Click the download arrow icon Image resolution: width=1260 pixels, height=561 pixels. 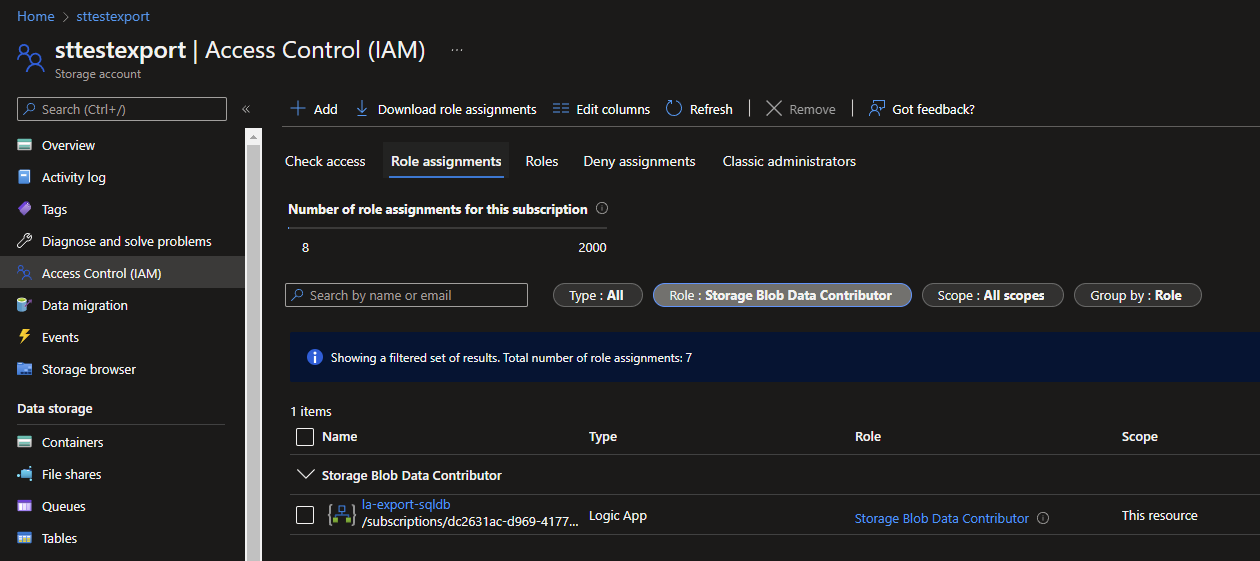click(362, 108)
